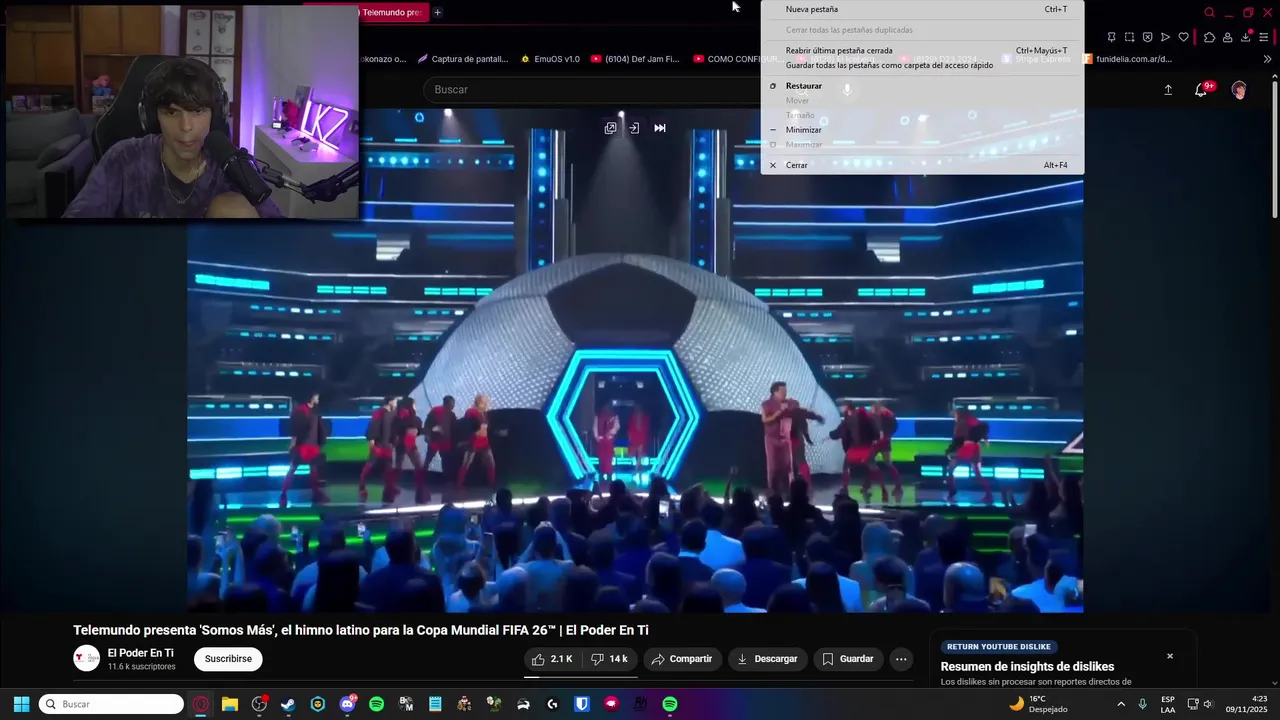Switch to the 'Telemundo pre...' browser tab
The image size is (1280, 720).
391,12
